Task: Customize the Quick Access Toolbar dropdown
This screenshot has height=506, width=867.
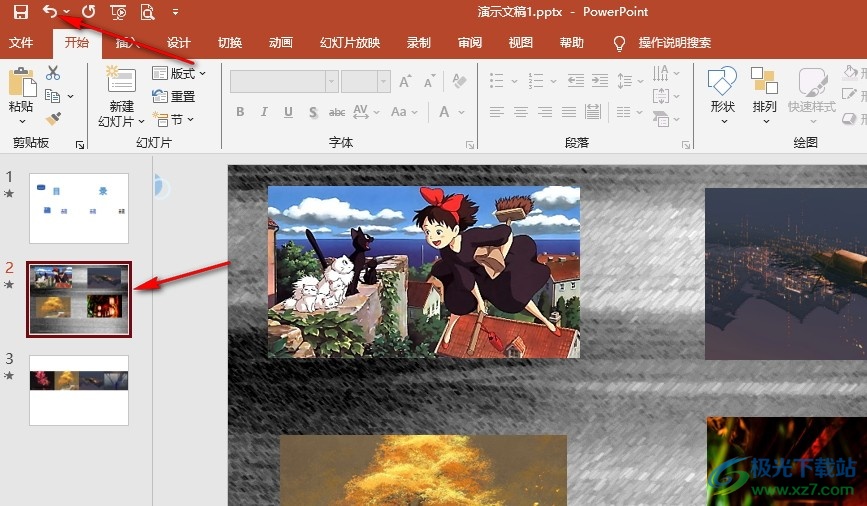Action: click(x=175, y=12)
